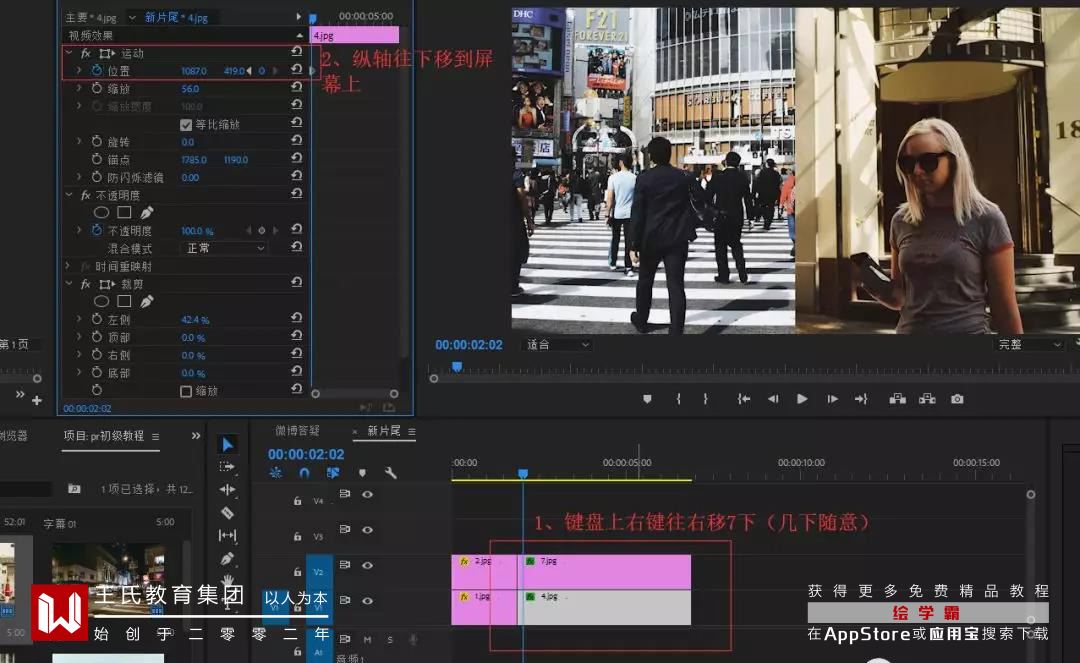Select 7.jpg clip on V2
The height and width of the screenshot is (663, 1080).
[606, 571]
